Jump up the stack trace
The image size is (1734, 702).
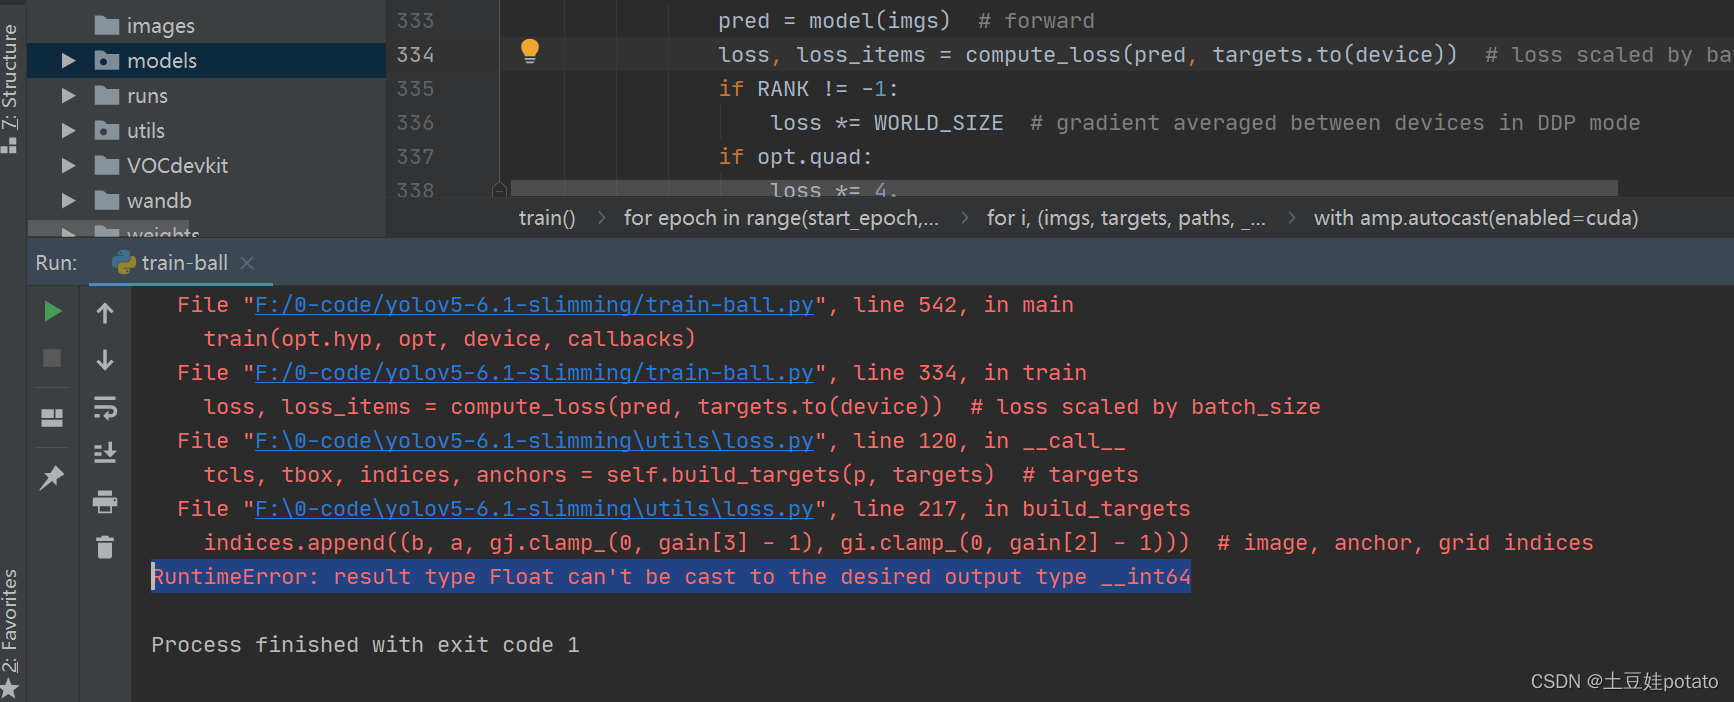pyautogui.click(x=105, y=313)
